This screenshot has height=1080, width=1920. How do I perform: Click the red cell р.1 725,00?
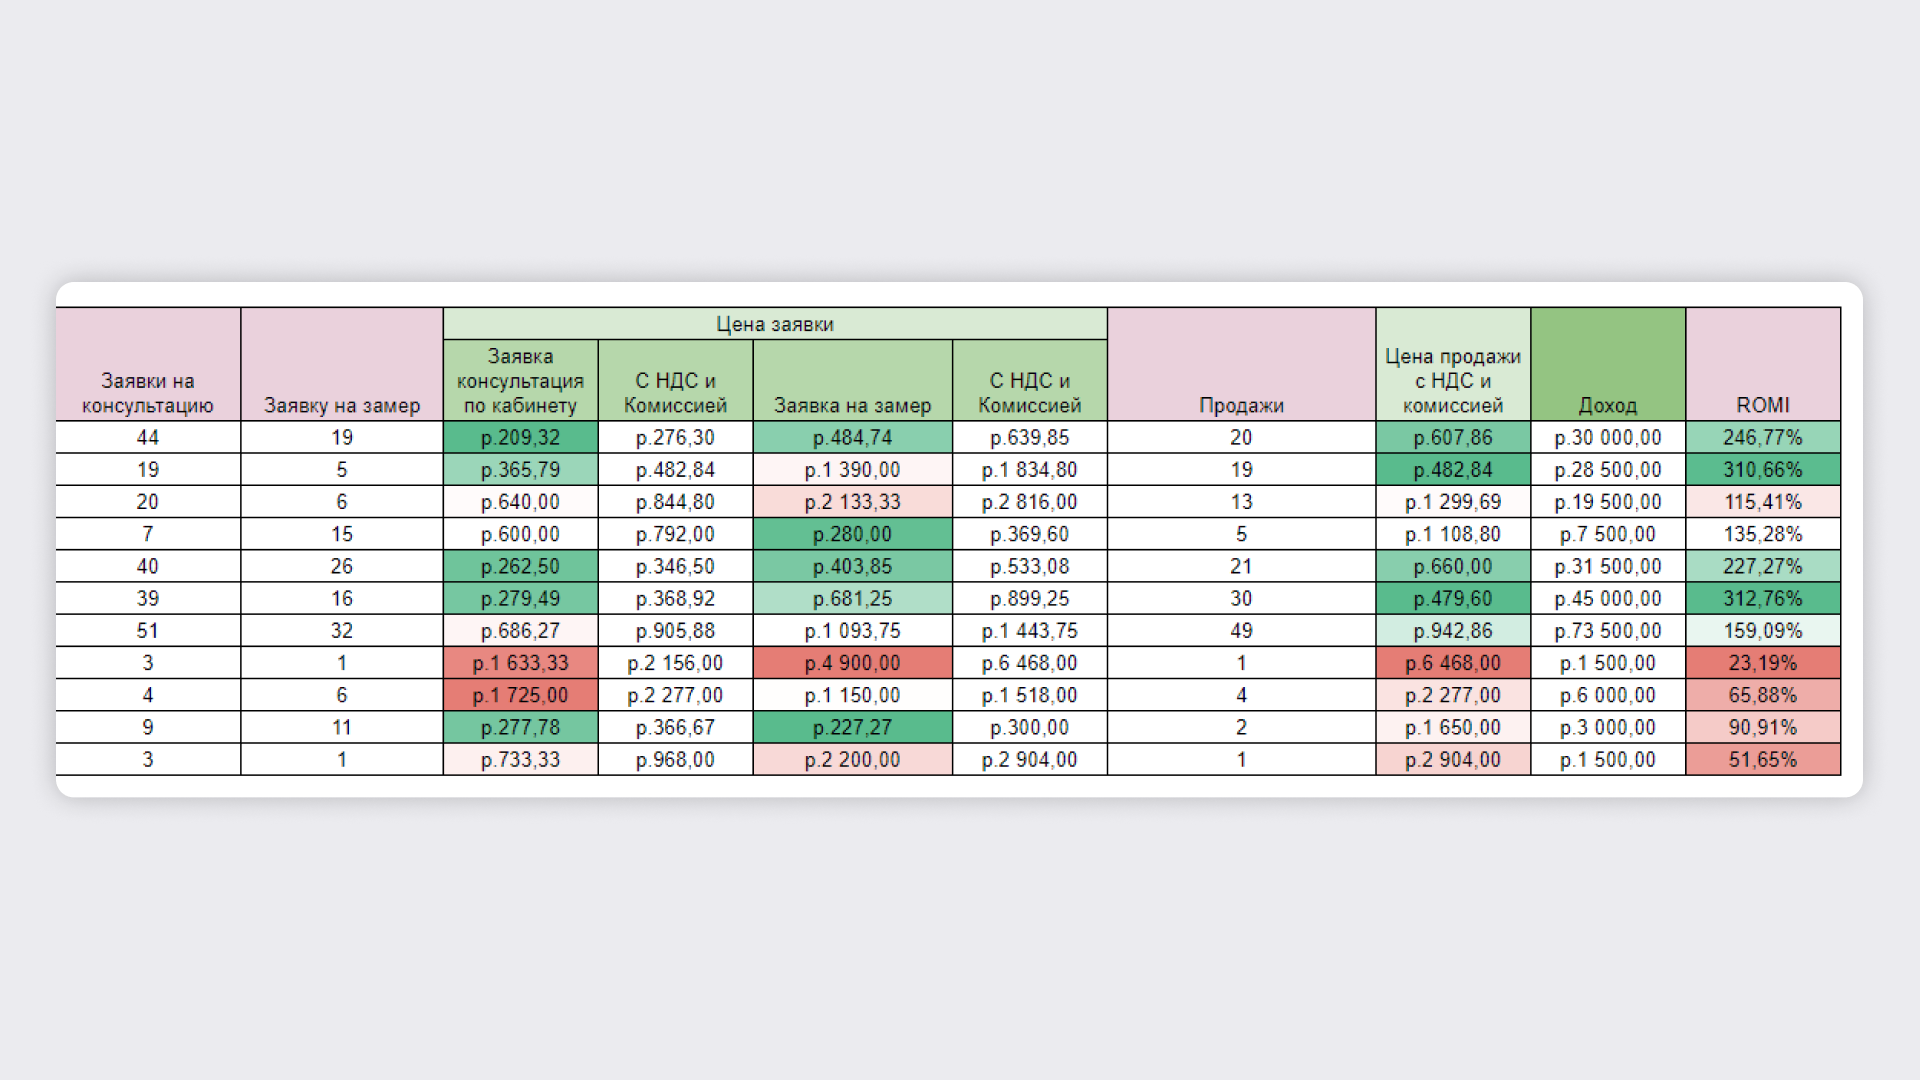(x=521, y=695)
